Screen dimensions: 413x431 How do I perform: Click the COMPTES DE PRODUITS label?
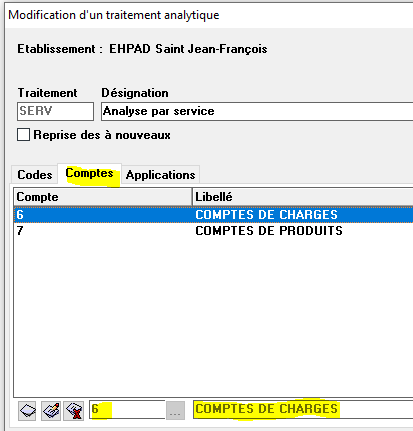click(x=269, y=231)
